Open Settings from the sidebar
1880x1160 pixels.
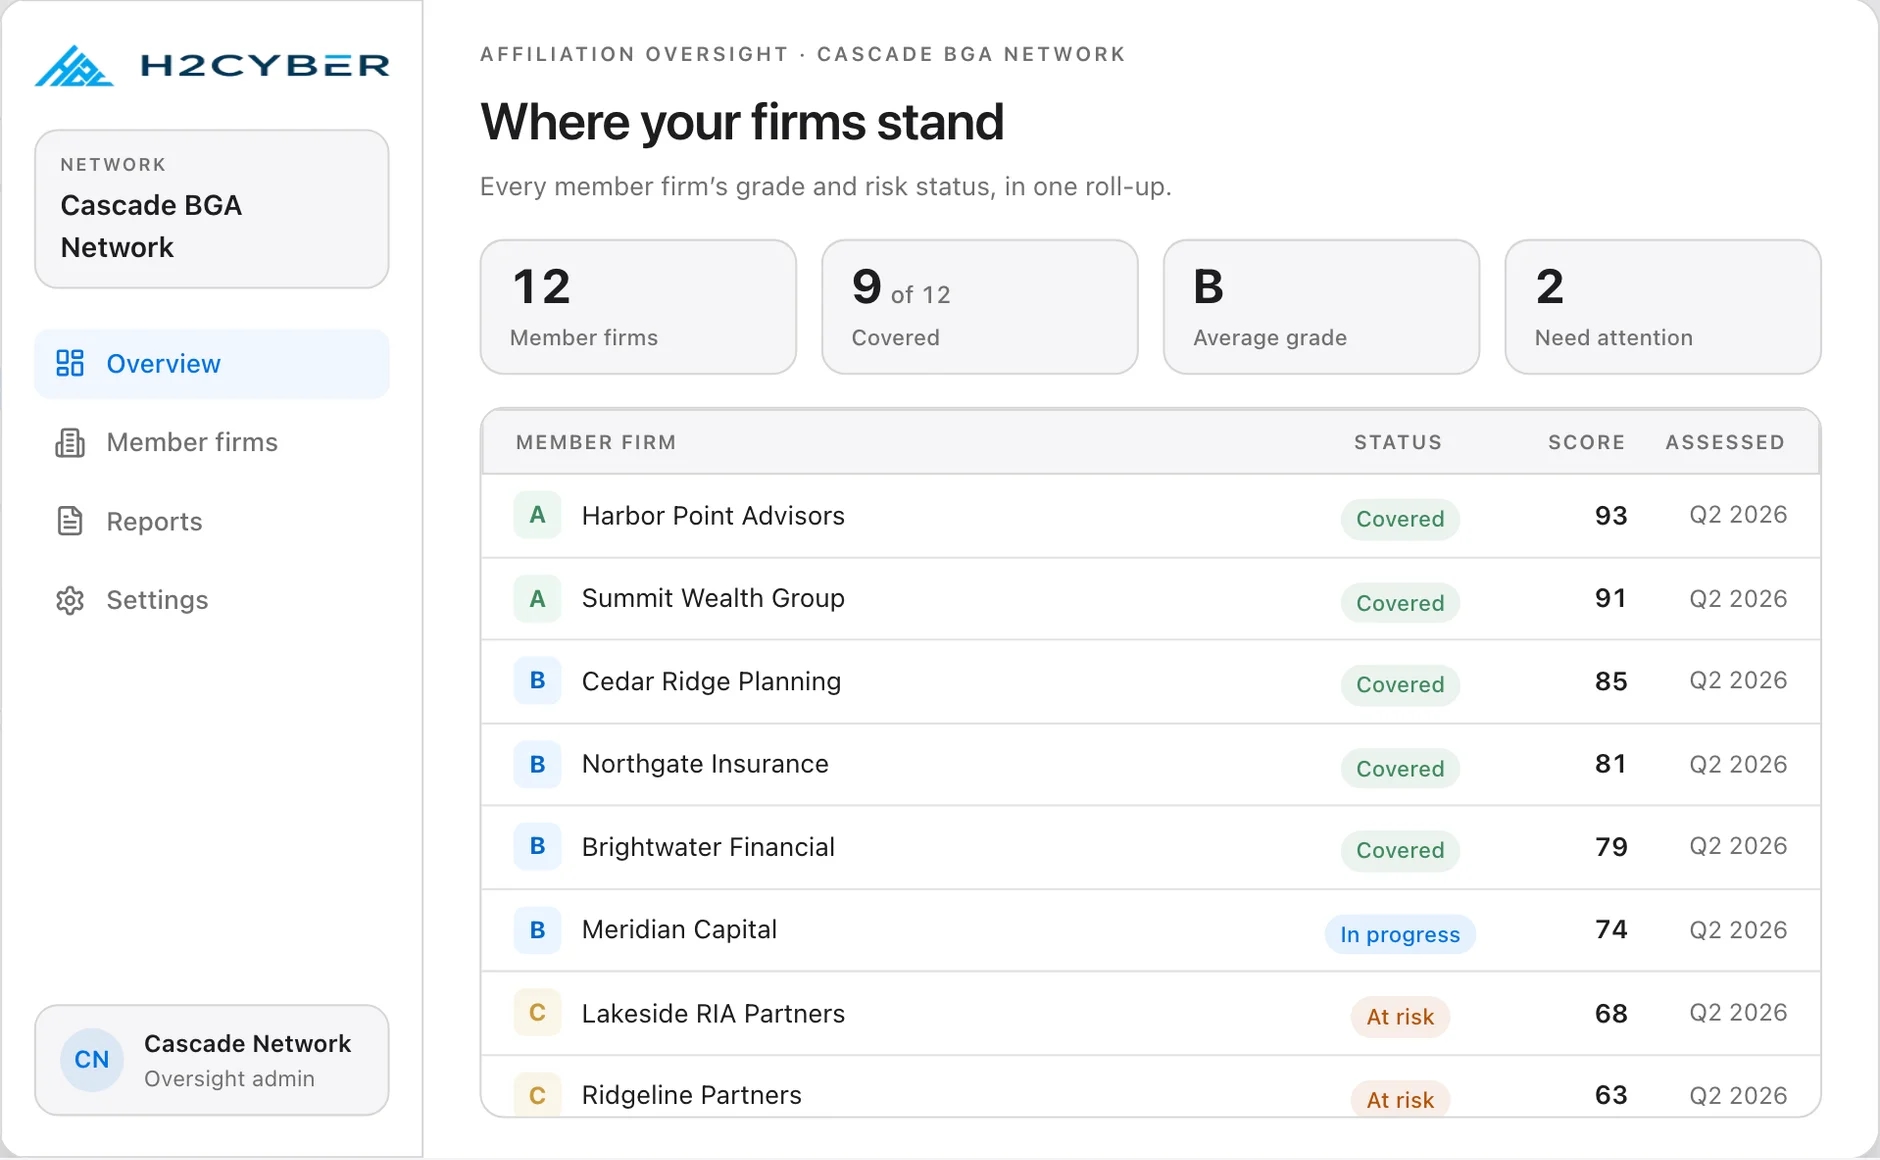tap(212, 600)
